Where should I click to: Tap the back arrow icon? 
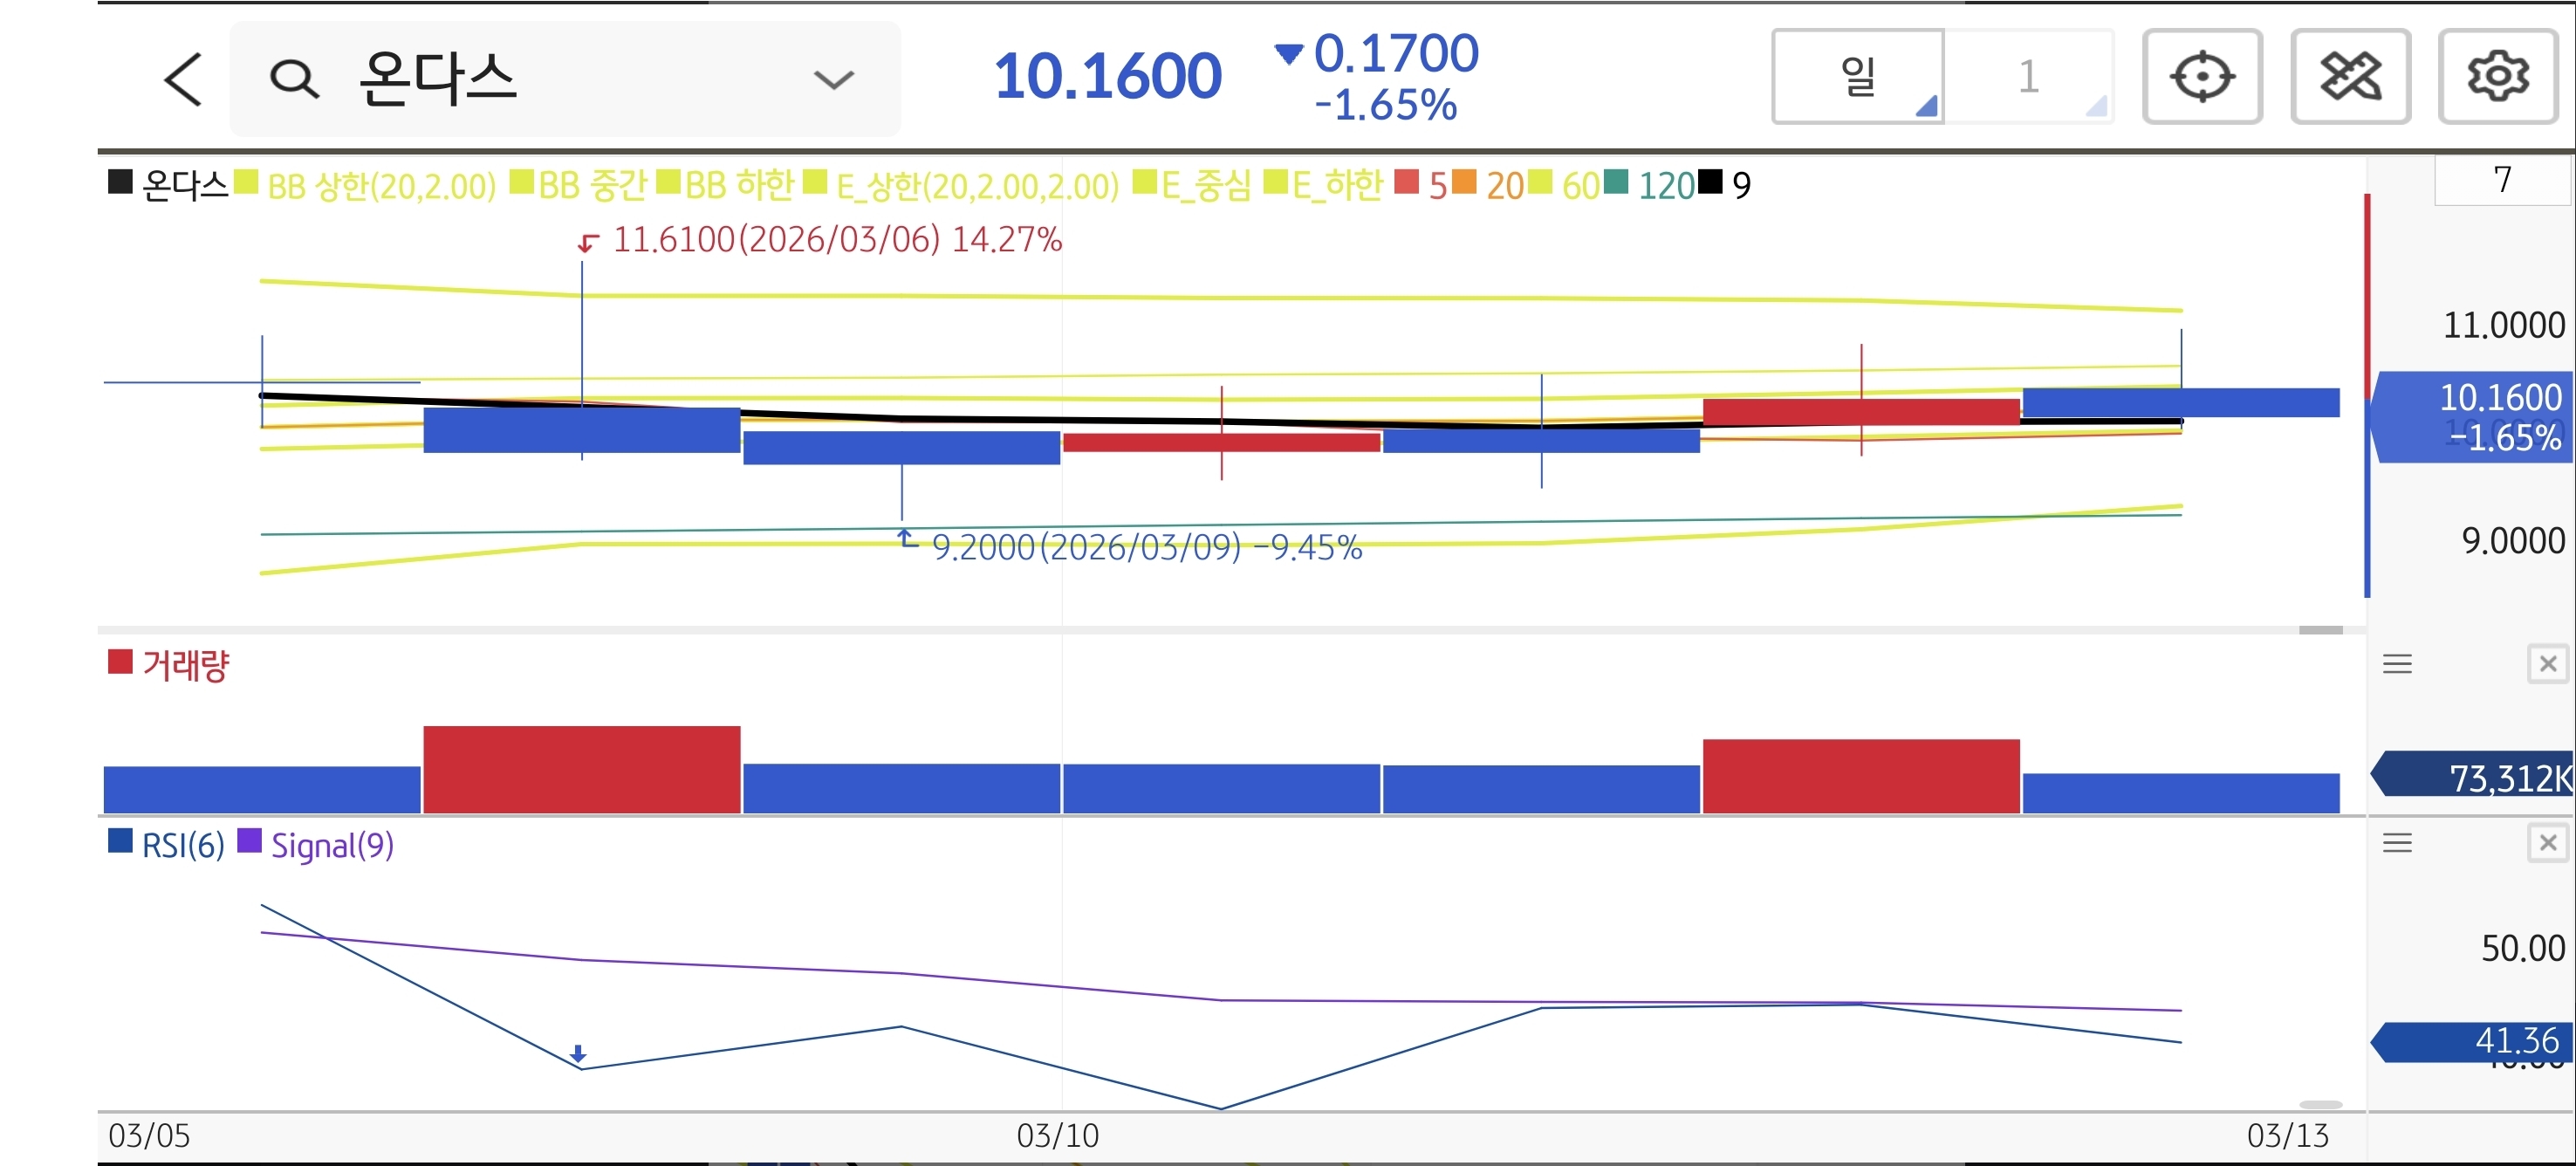183,79
